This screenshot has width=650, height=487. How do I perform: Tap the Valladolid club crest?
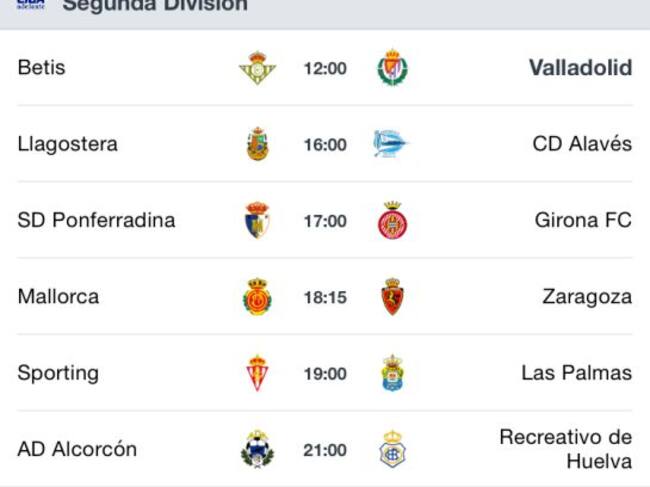[x=392, y=68]
